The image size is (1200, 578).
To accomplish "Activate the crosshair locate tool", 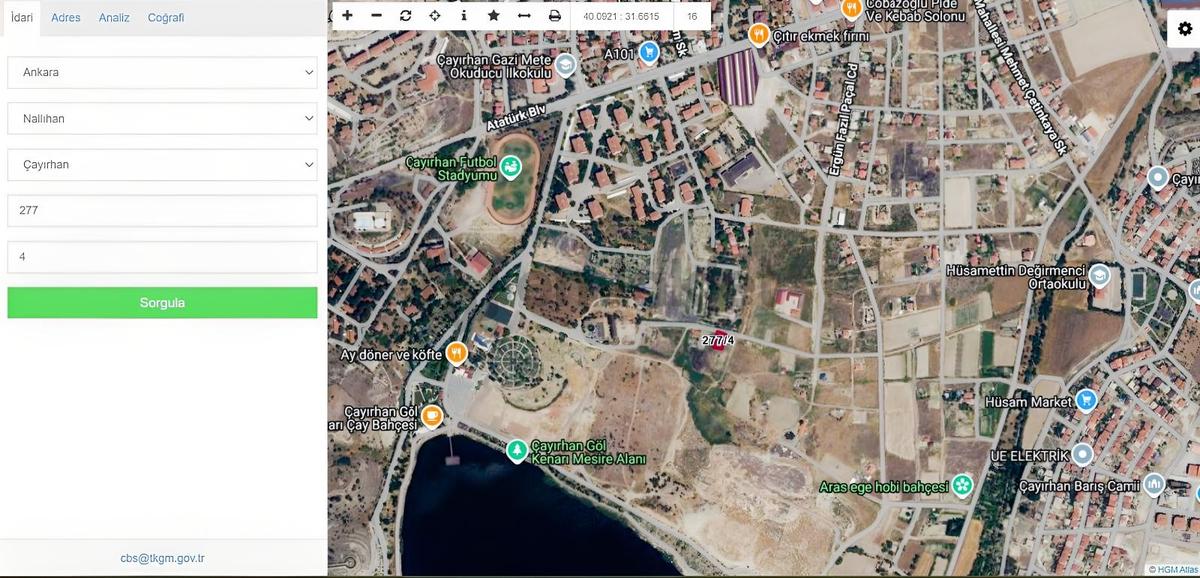I will (435, 16).
